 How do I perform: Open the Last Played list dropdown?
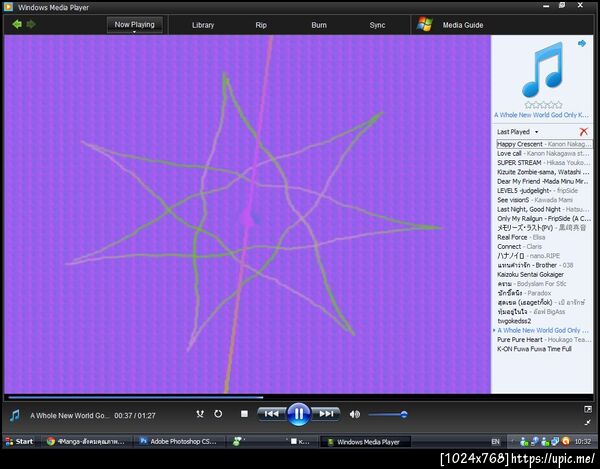[517, 132]
